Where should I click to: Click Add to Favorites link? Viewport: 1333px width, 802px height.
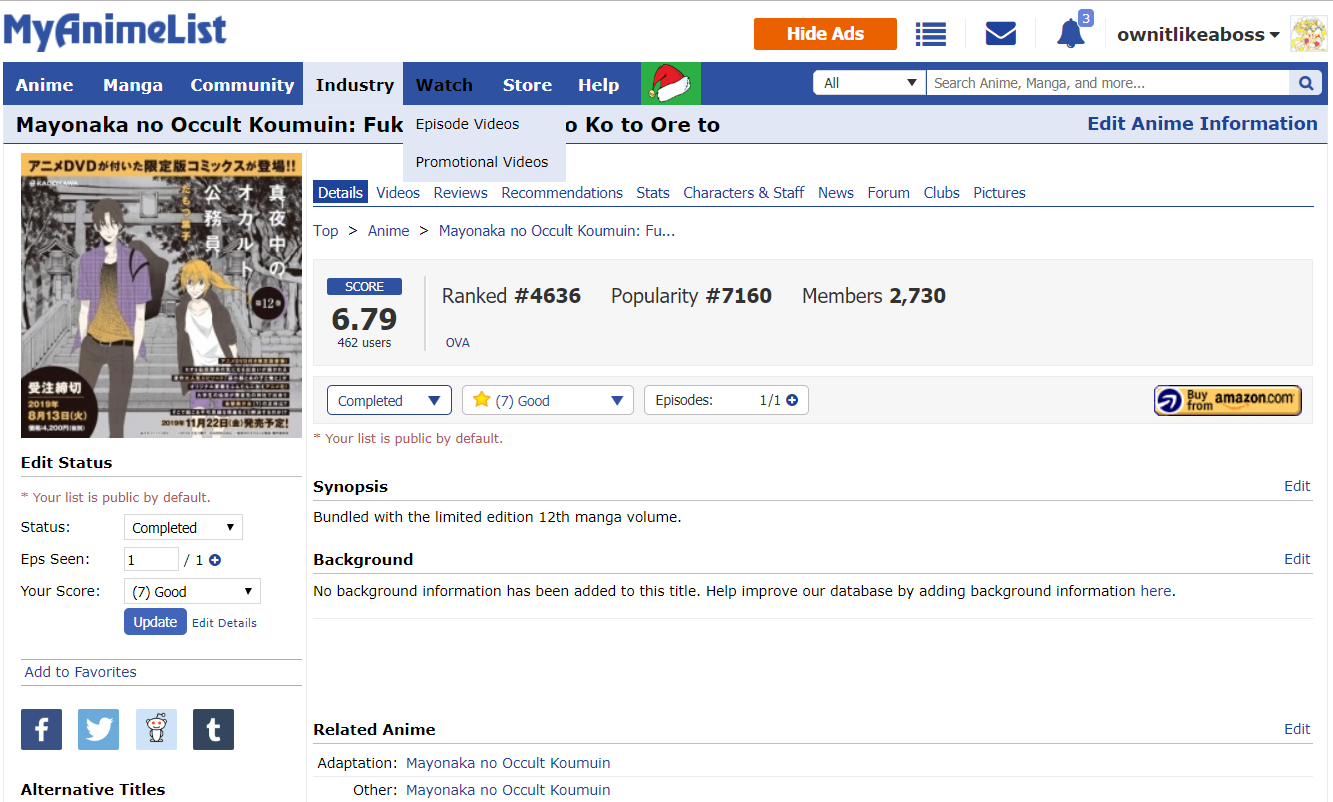coord(81,672)
